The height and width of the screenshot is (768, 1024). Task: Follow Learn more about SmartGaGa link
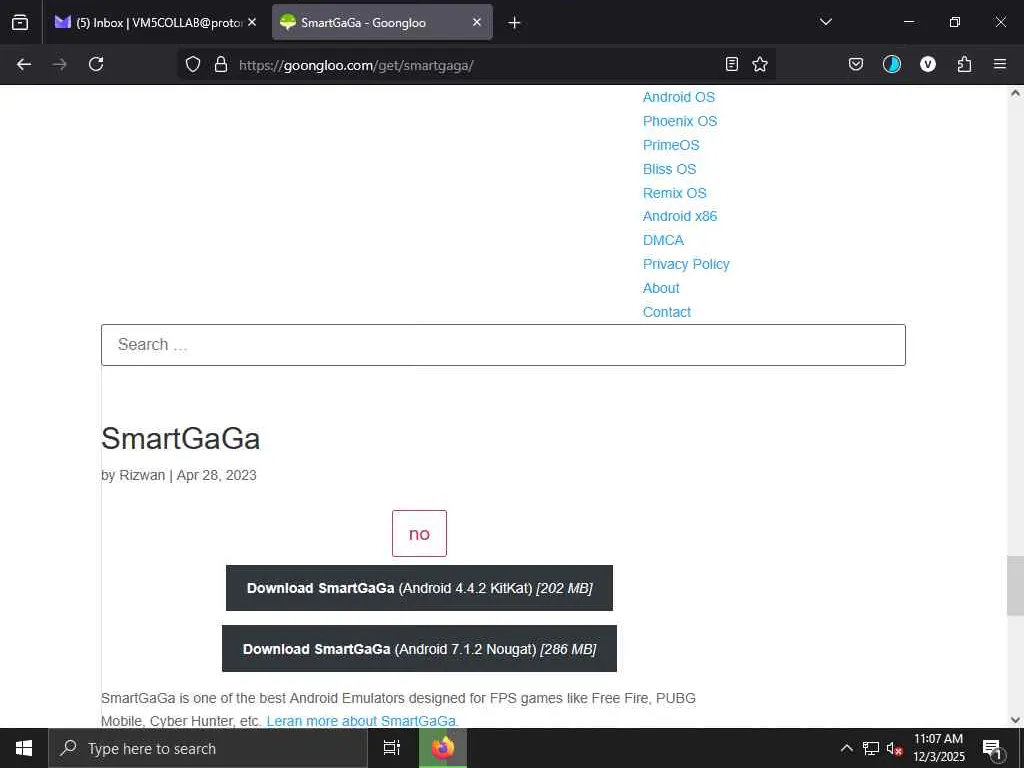click(362, 721)
